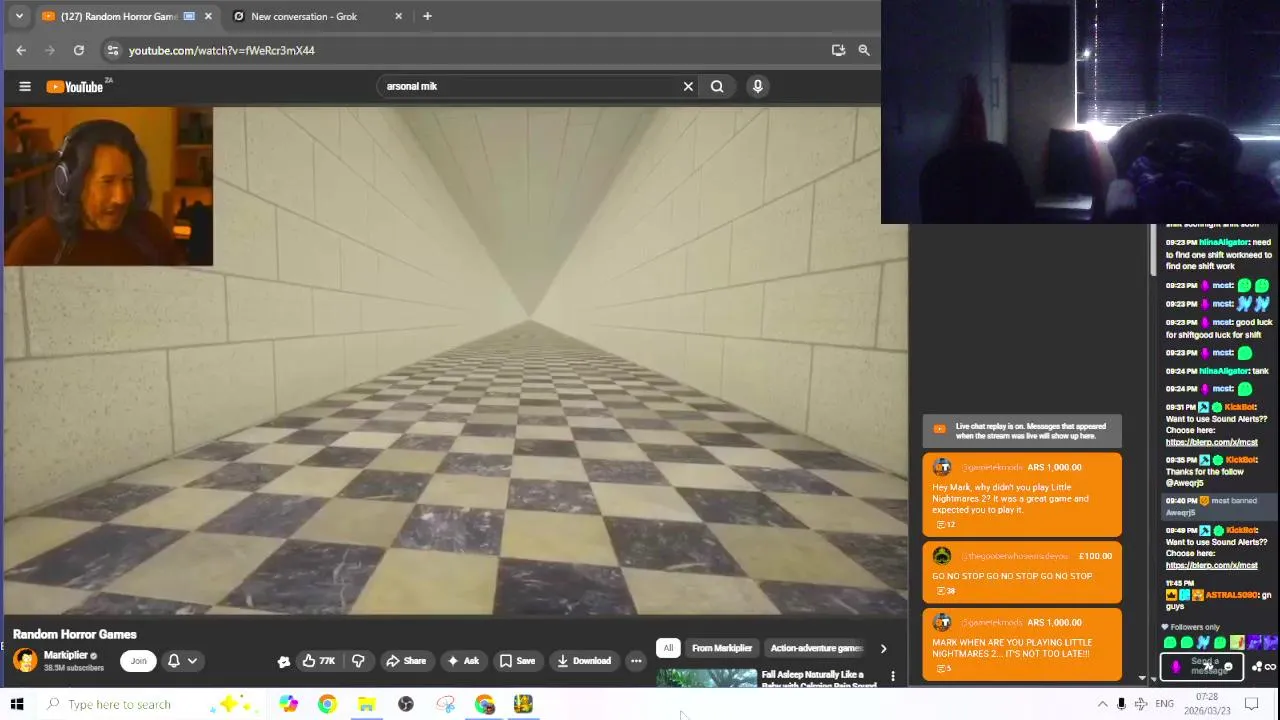The height and width of the screenshot is (720, 1280).
Task: Close the Random Horror Games tab
Action: (208, 16)
